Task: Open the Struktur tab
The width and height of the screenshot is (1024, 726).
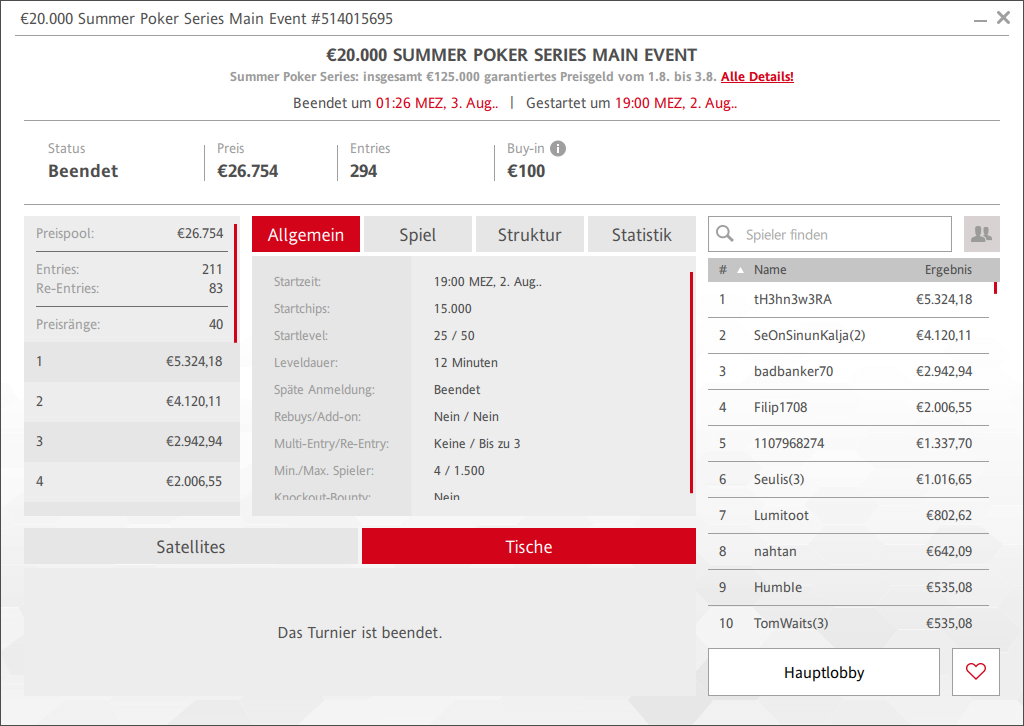Action: (x=529, y=235)
